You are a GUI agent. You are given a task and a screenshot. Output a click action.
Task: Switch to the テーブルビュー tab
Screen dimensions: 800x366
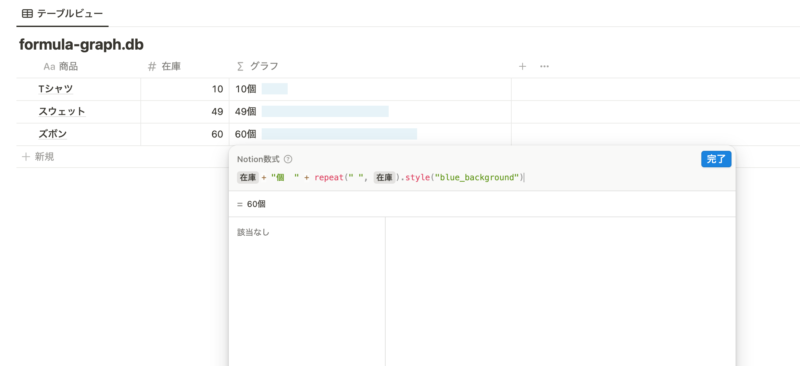(x=62, y=14)
